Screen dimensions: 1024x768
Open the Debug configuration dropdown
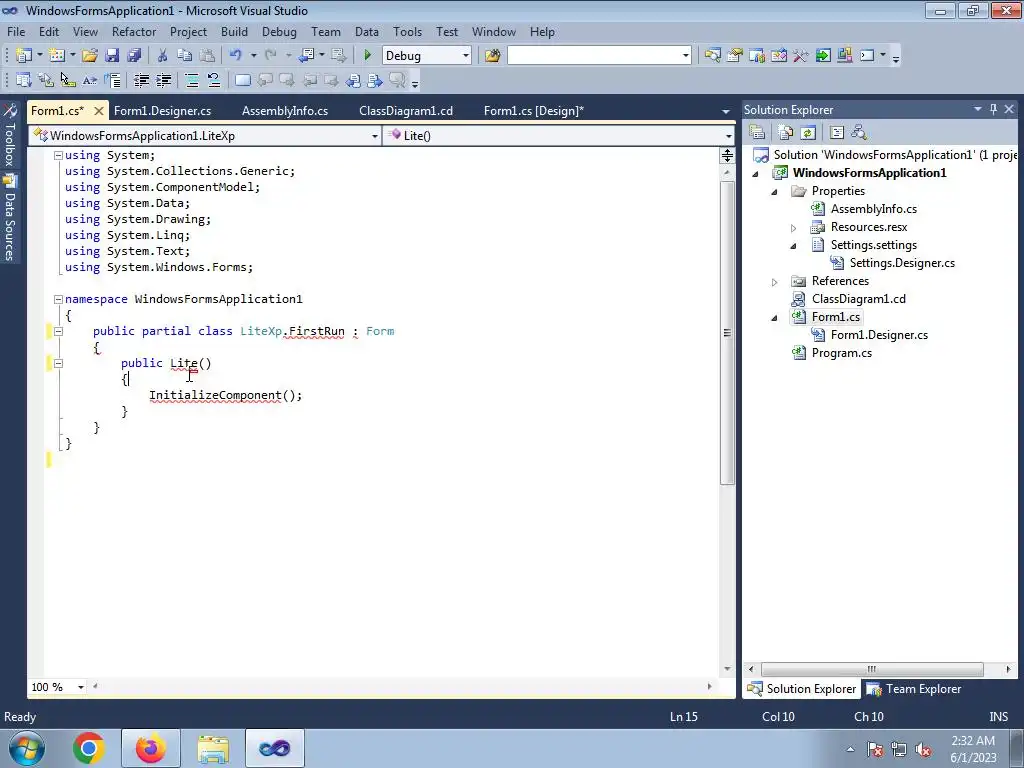(466, 56)
